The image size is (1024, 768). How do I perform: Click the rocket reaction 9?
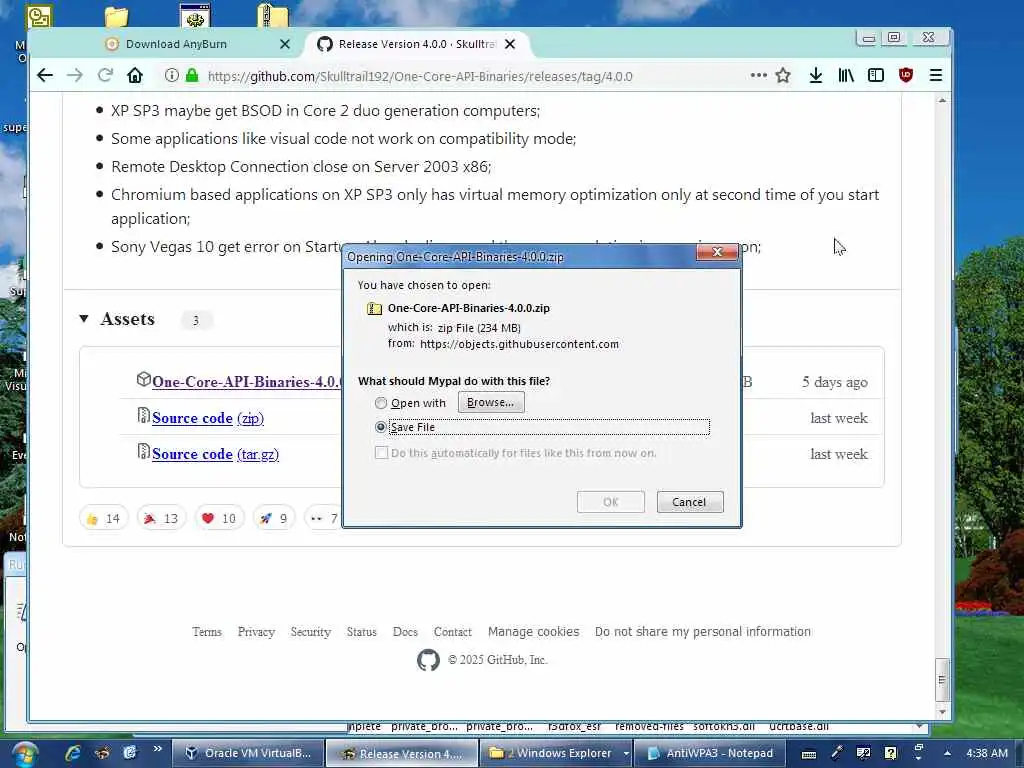274,518
